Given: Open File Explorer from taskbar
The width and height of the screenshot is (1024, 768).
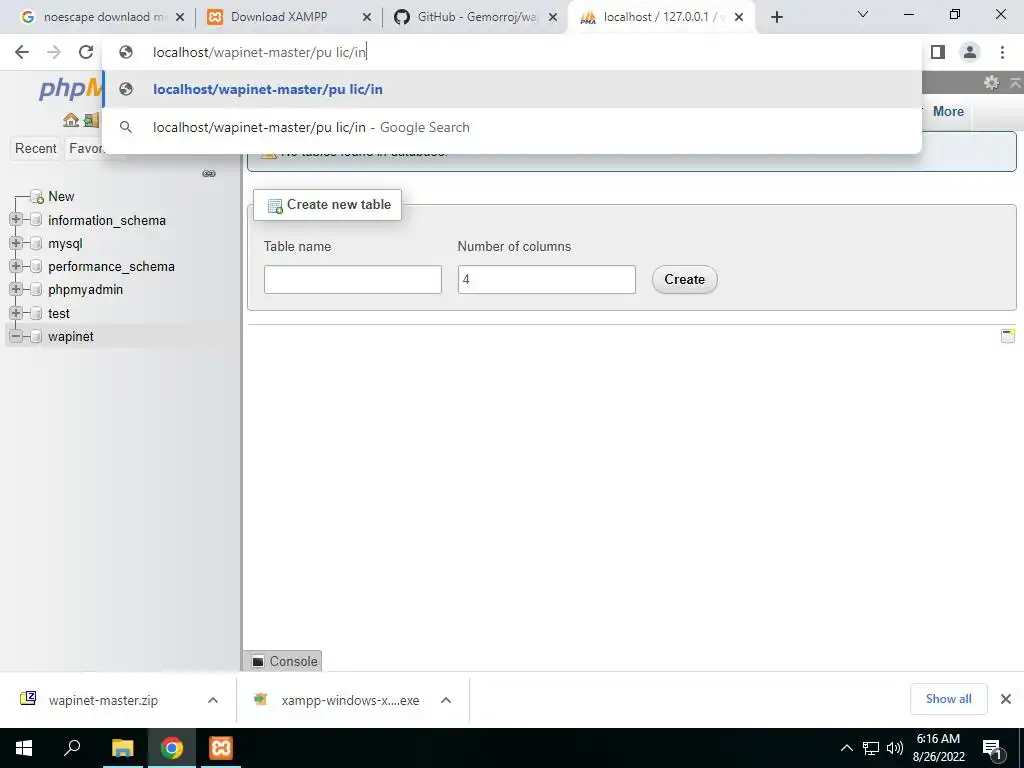Looking at the screenshot, I should (122, 748).
